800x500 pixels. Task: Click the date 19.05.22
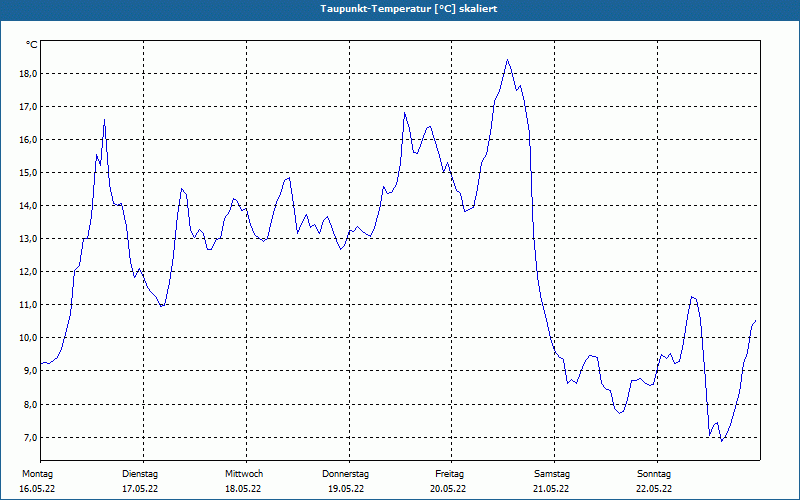[346, 489]
